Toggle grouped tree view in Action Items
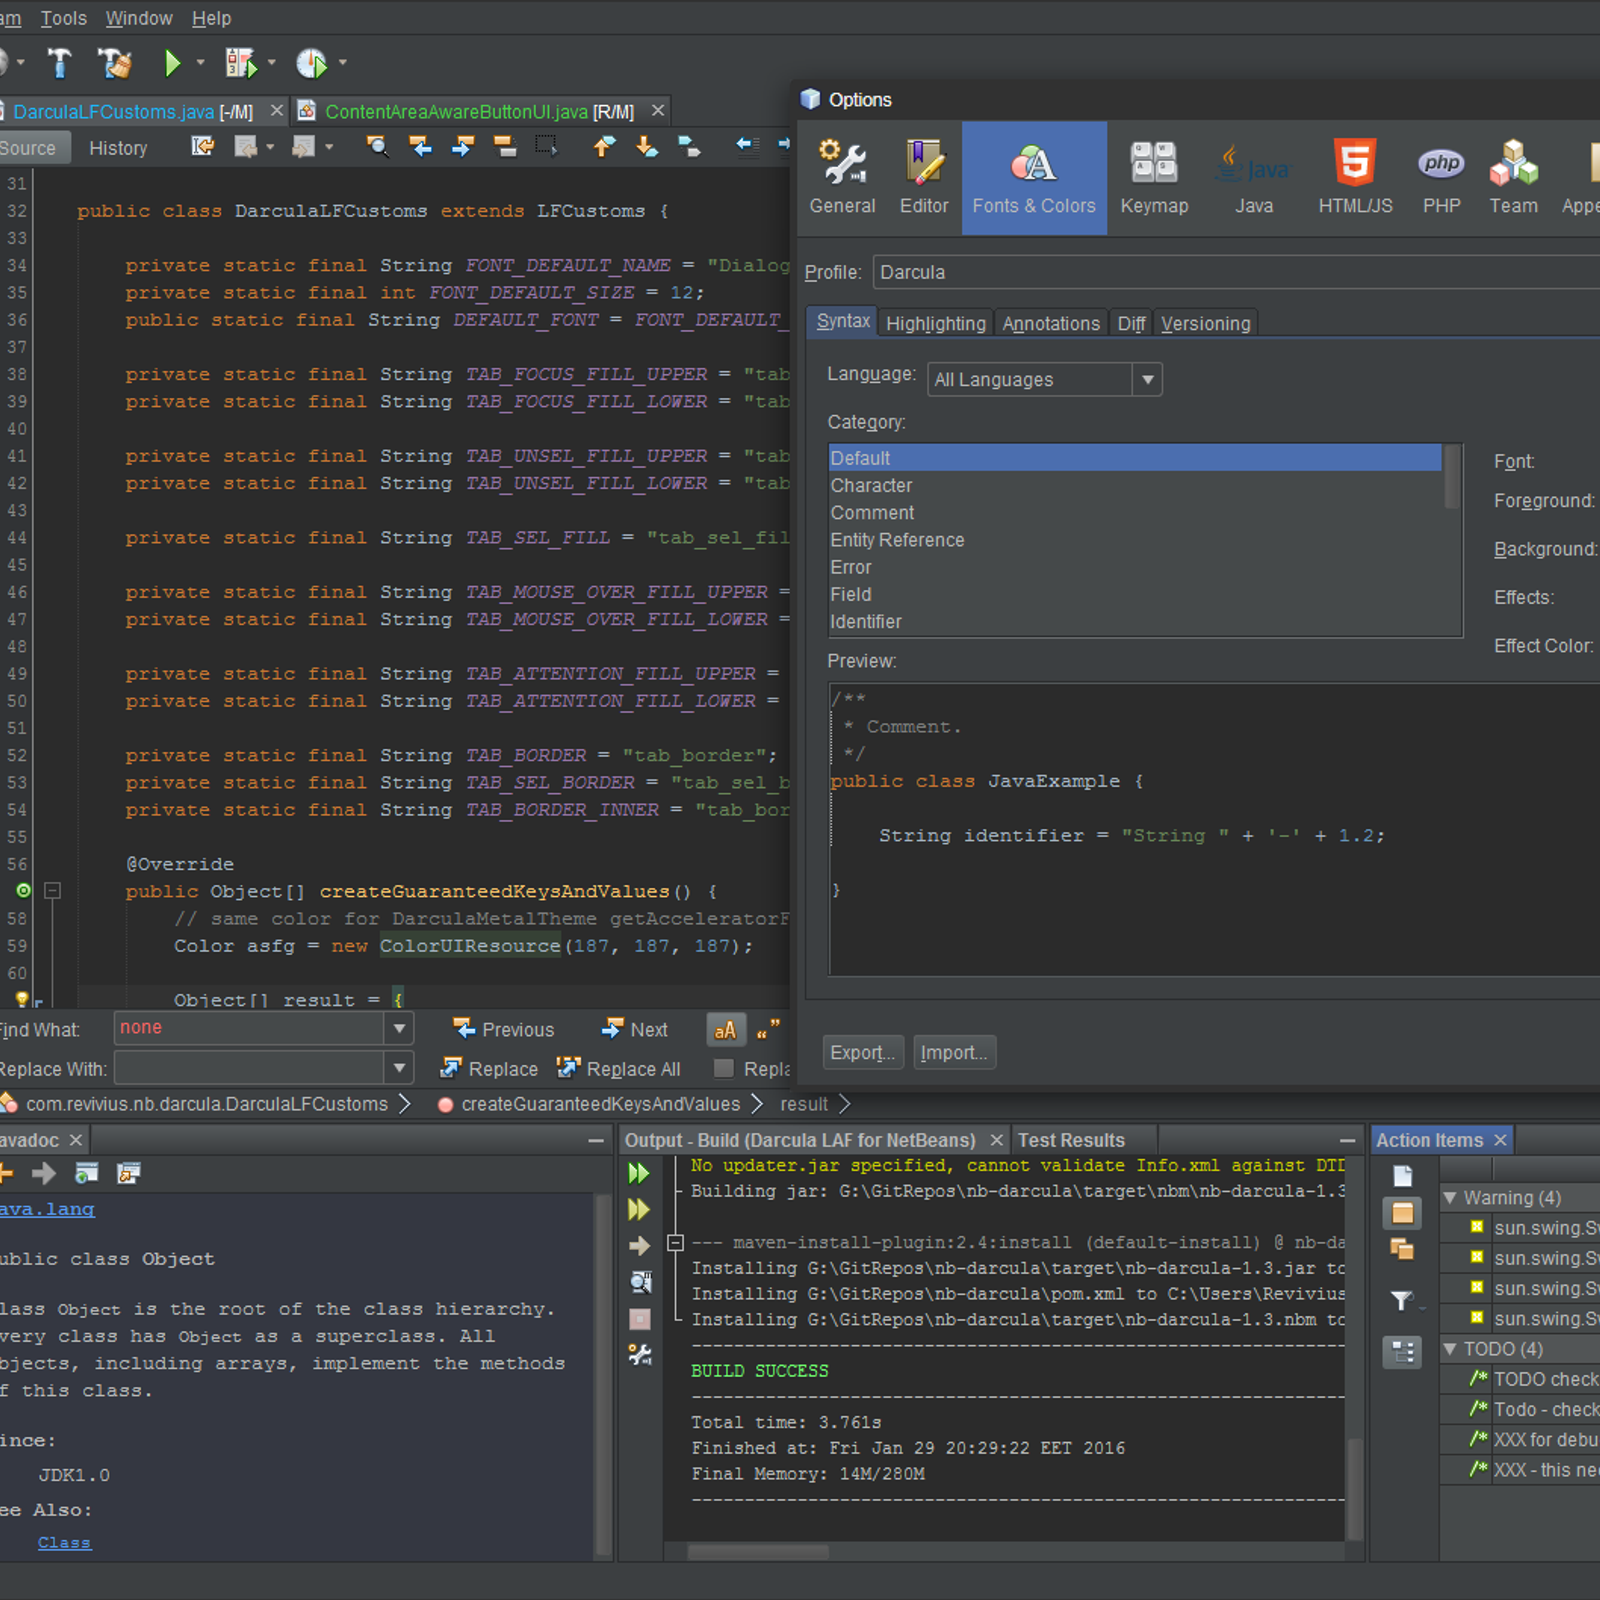This screenshot has width=1600, height=1600. tap(1402, 1352)
